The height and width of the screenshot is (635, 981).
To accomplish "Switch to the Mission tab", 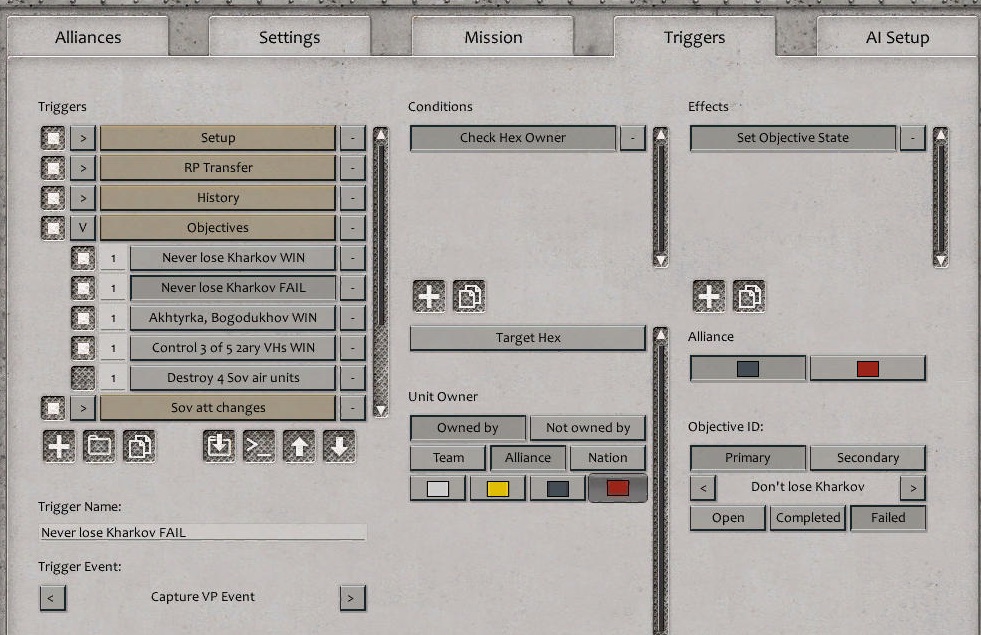I will pyautogui.click(x=493, y=38).
